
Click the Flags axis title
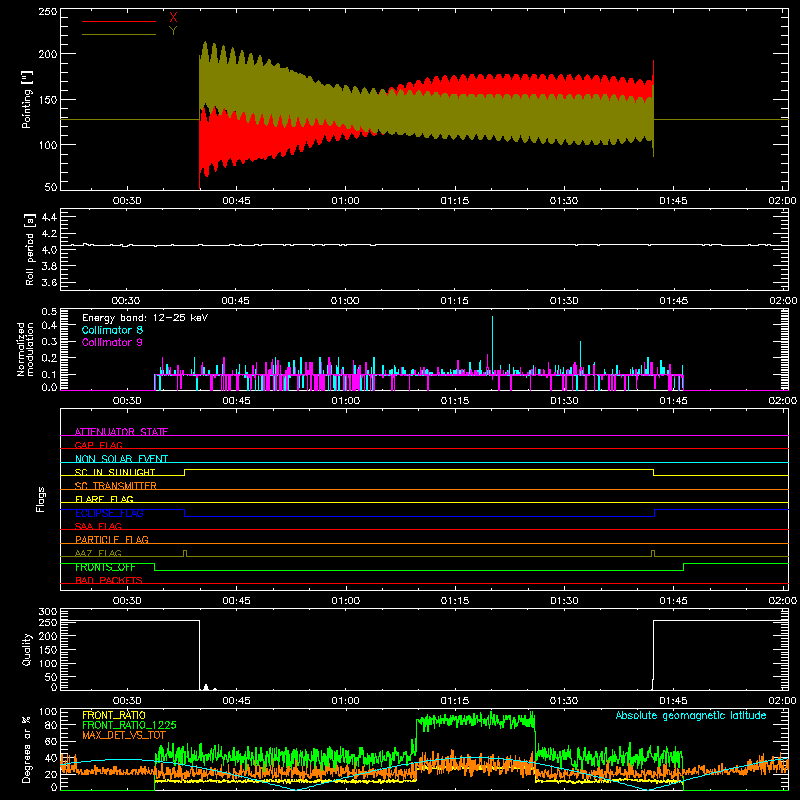[x=41, y=499]
